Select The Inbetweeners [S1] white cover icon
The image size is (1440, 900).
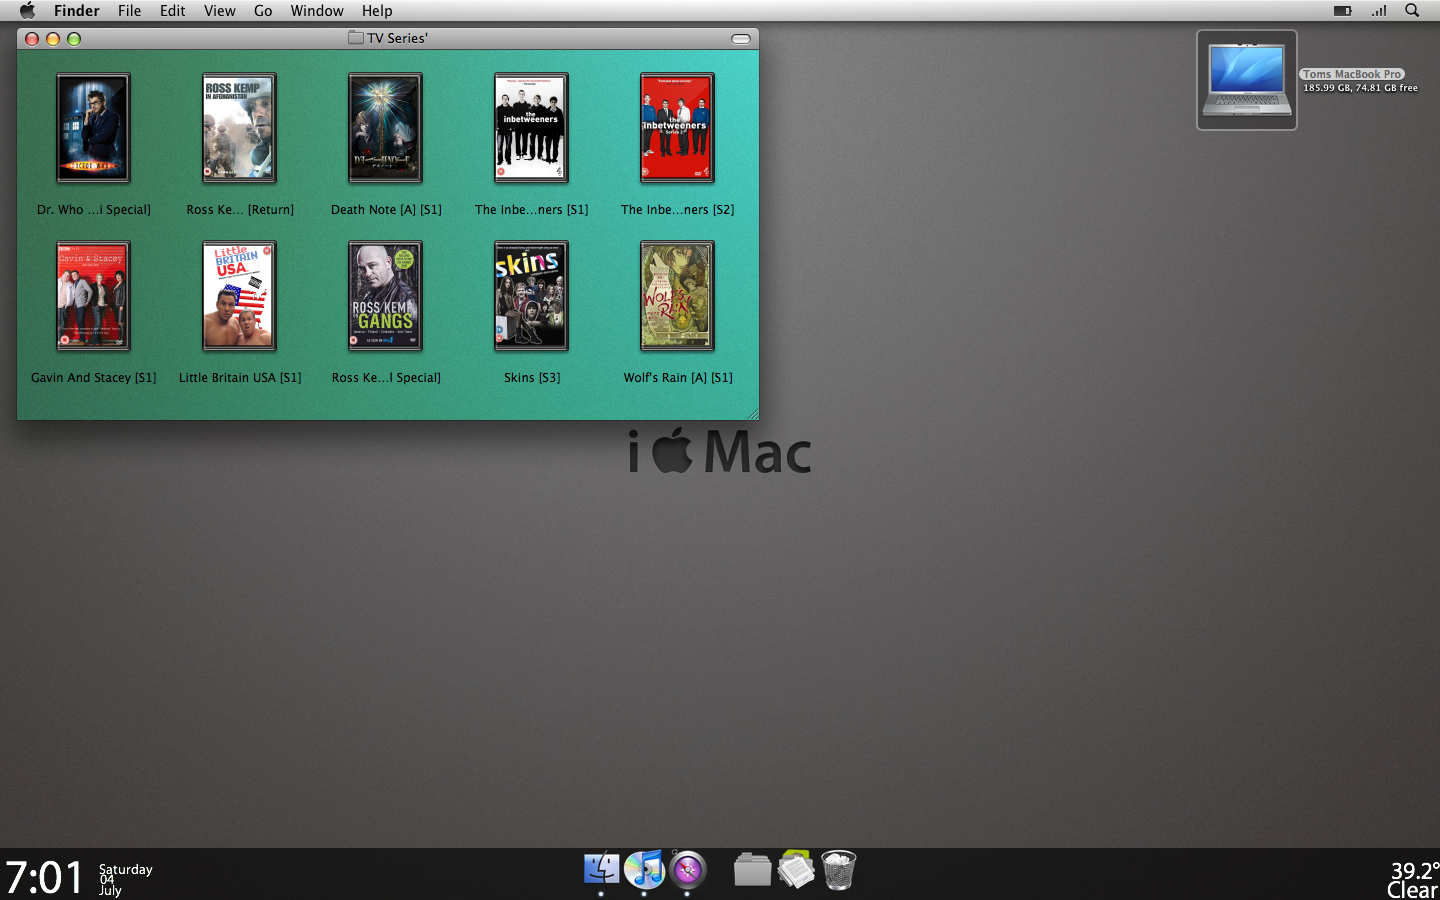[x=531, y=127]
